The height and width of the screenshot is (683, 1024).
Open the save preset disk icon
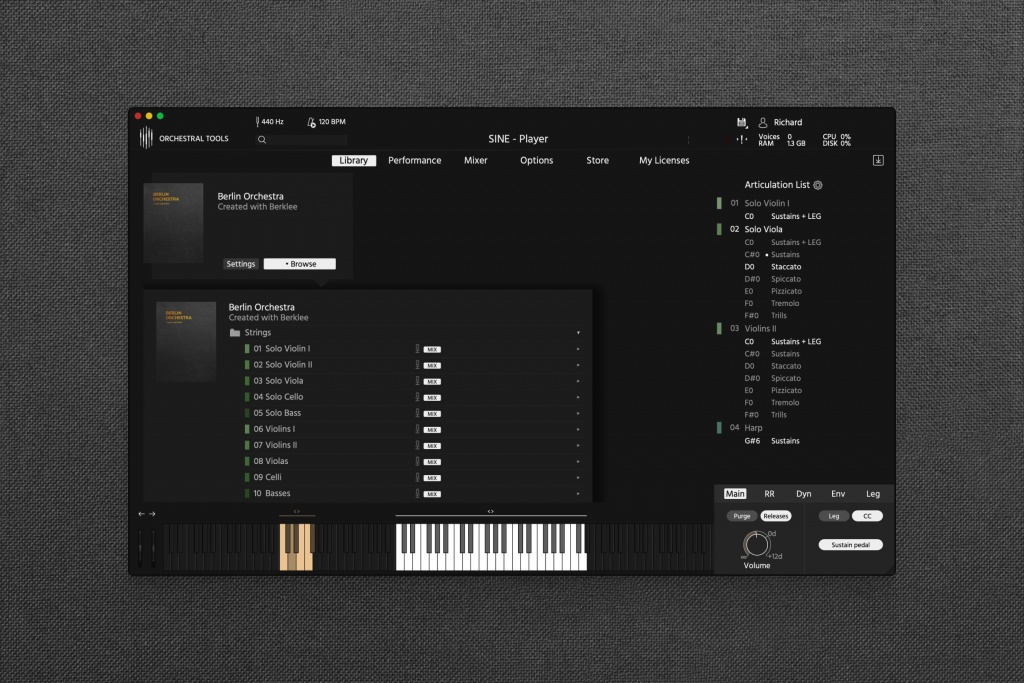click(x=741, y=122)
